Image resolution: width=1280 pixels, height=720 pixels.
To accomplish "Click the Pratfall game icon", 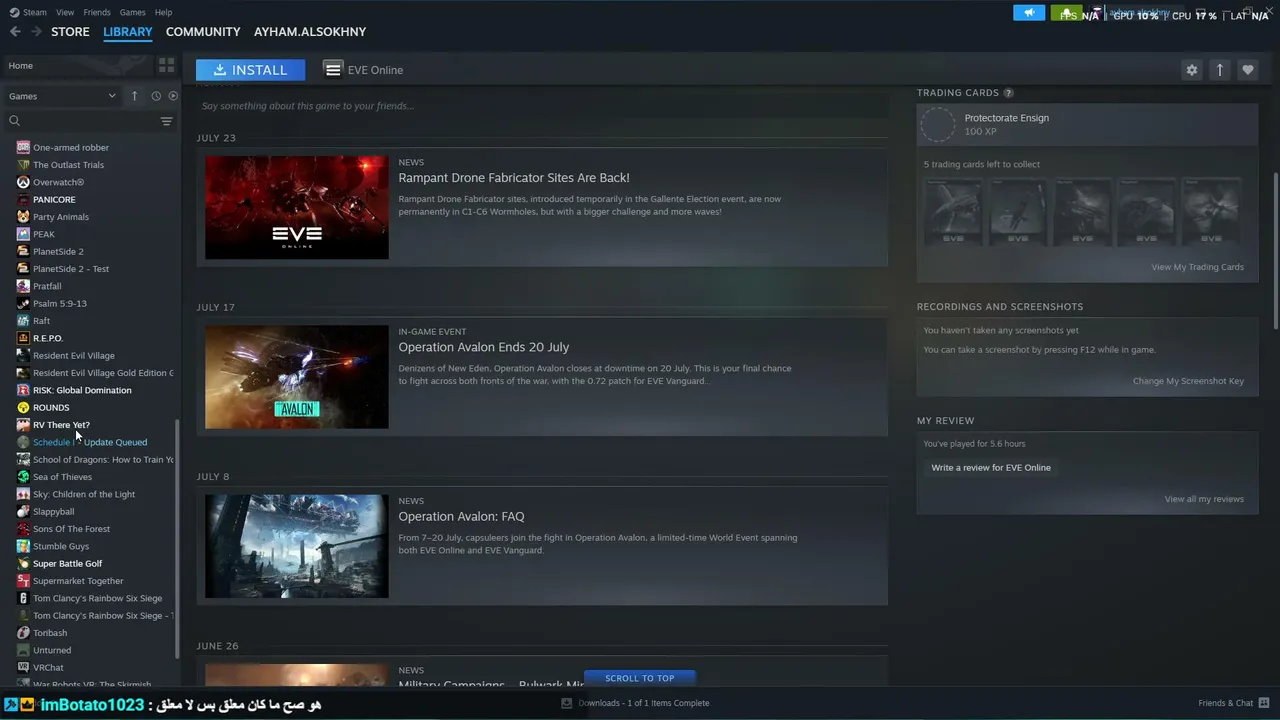I will pos(23,286).
